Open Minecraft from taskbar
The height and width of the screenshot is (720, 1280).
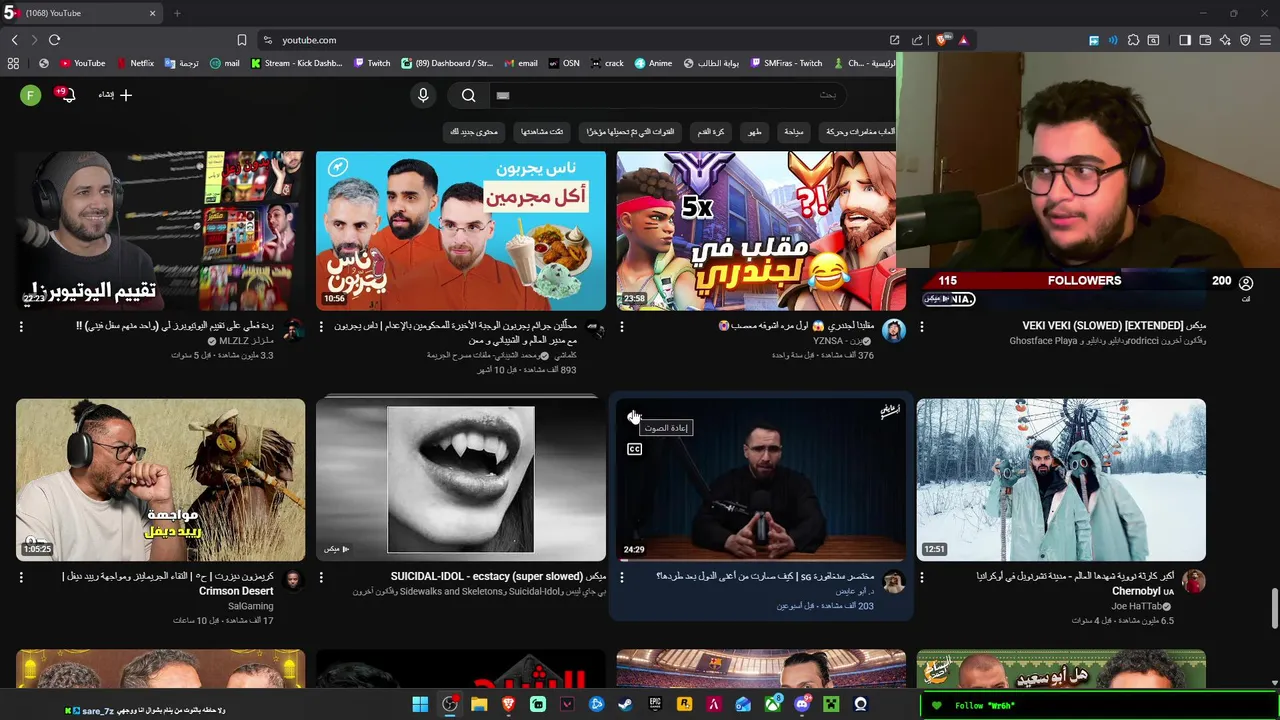830,704
